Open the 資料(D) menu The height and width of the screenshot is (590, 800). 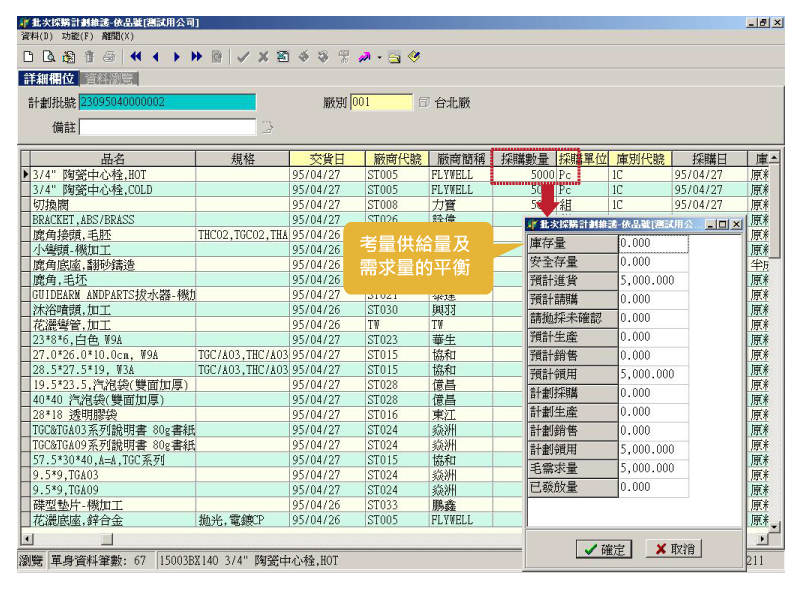pyautogui.click(x=37, y=36)
